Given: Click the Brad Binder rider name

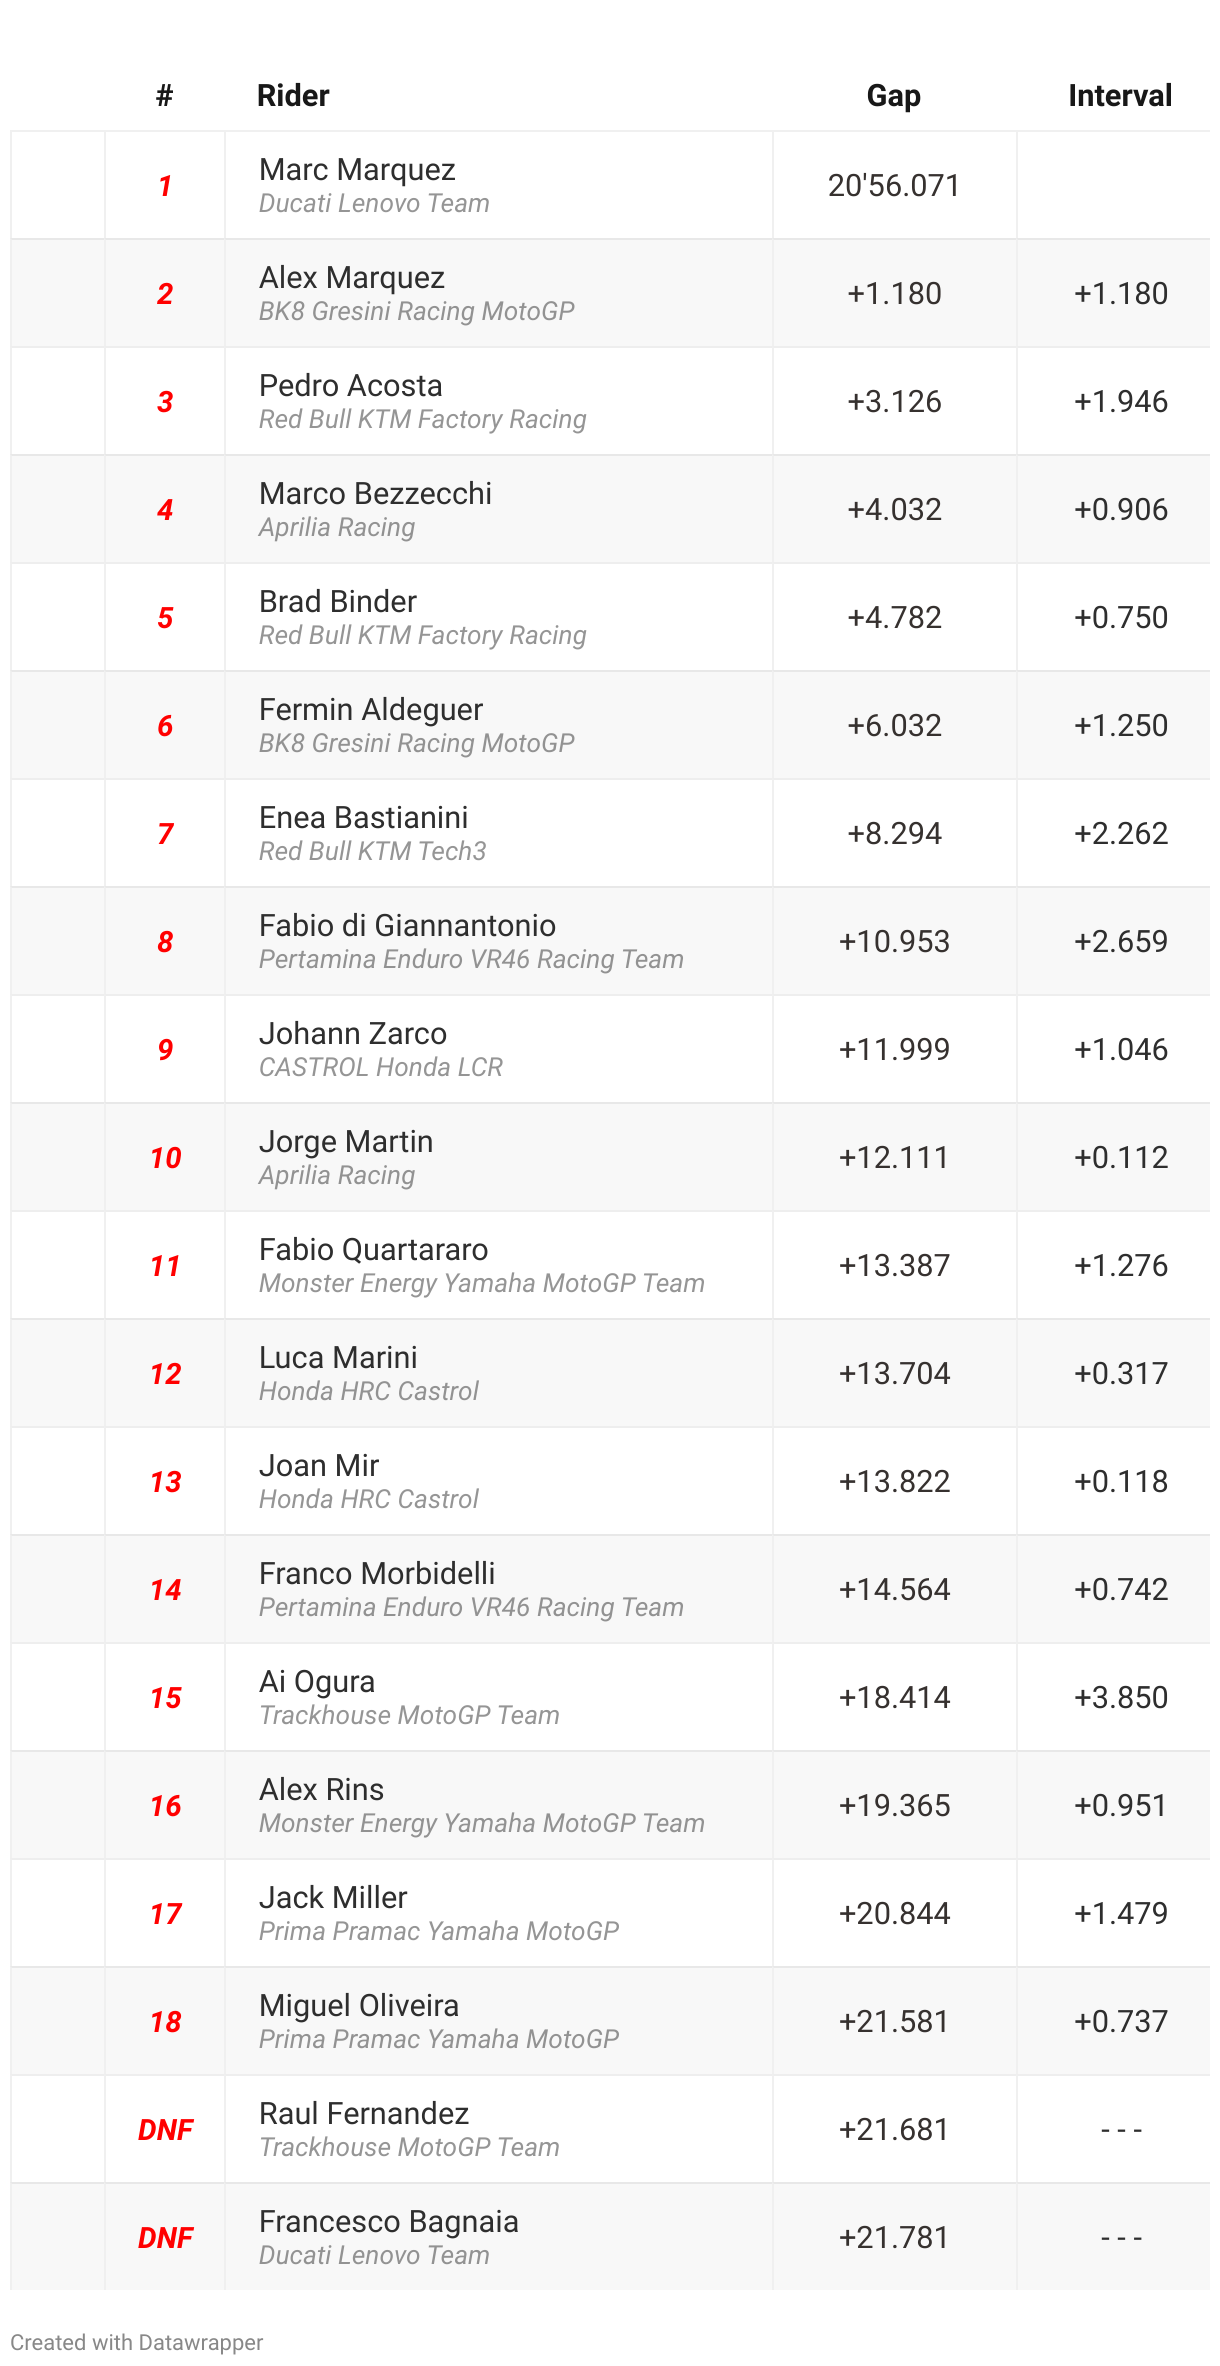Looking at the screenshot, I should coord(338,602).
